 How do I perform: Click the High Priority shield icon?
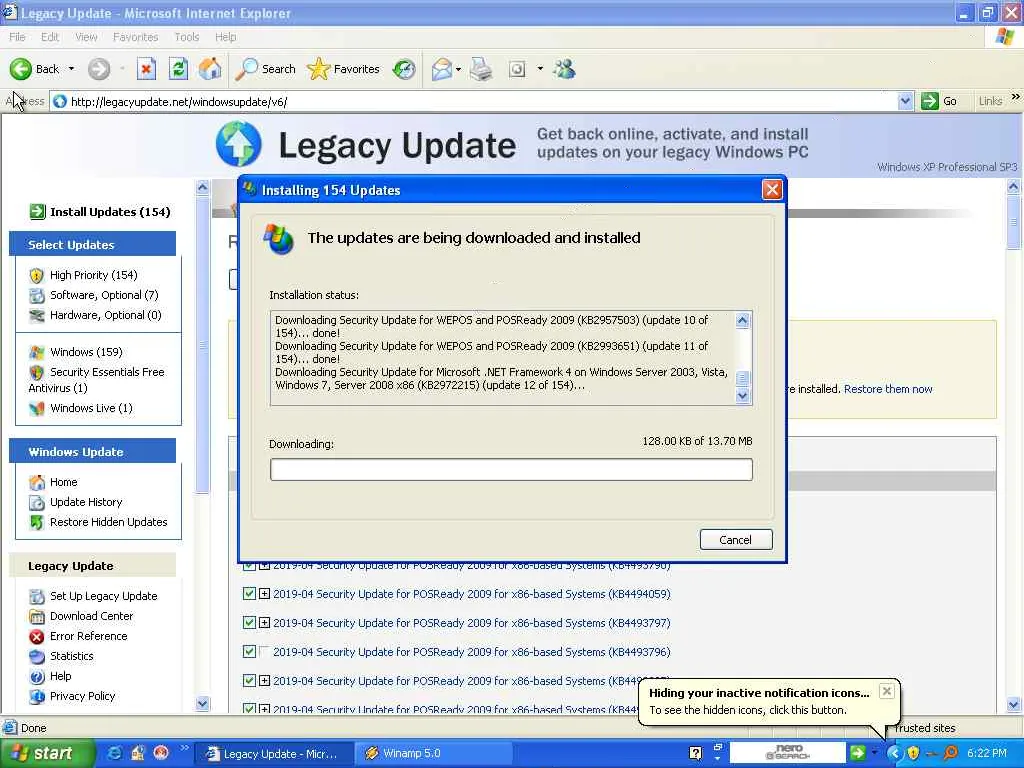[x=37, y=276]
